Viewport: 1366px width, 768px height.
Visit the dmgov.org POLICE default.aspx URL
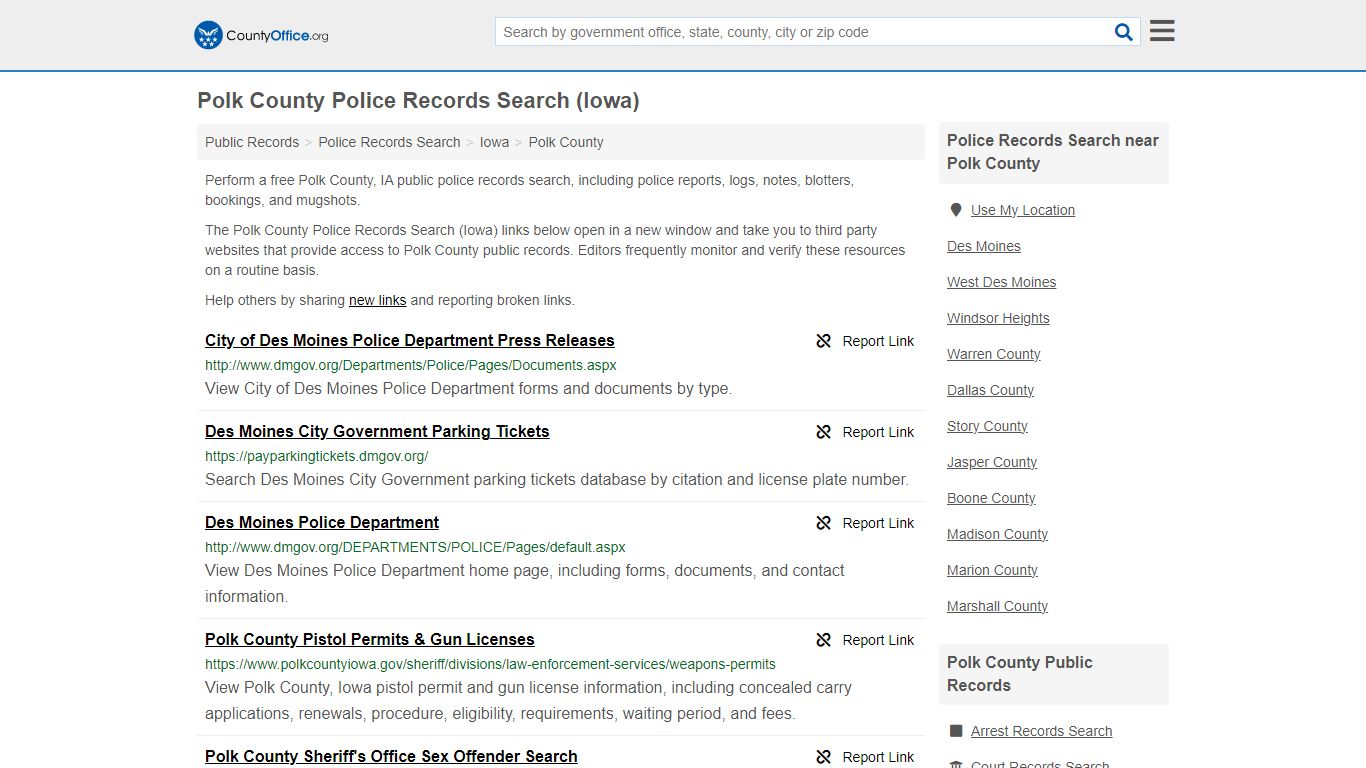pos(415,547)
